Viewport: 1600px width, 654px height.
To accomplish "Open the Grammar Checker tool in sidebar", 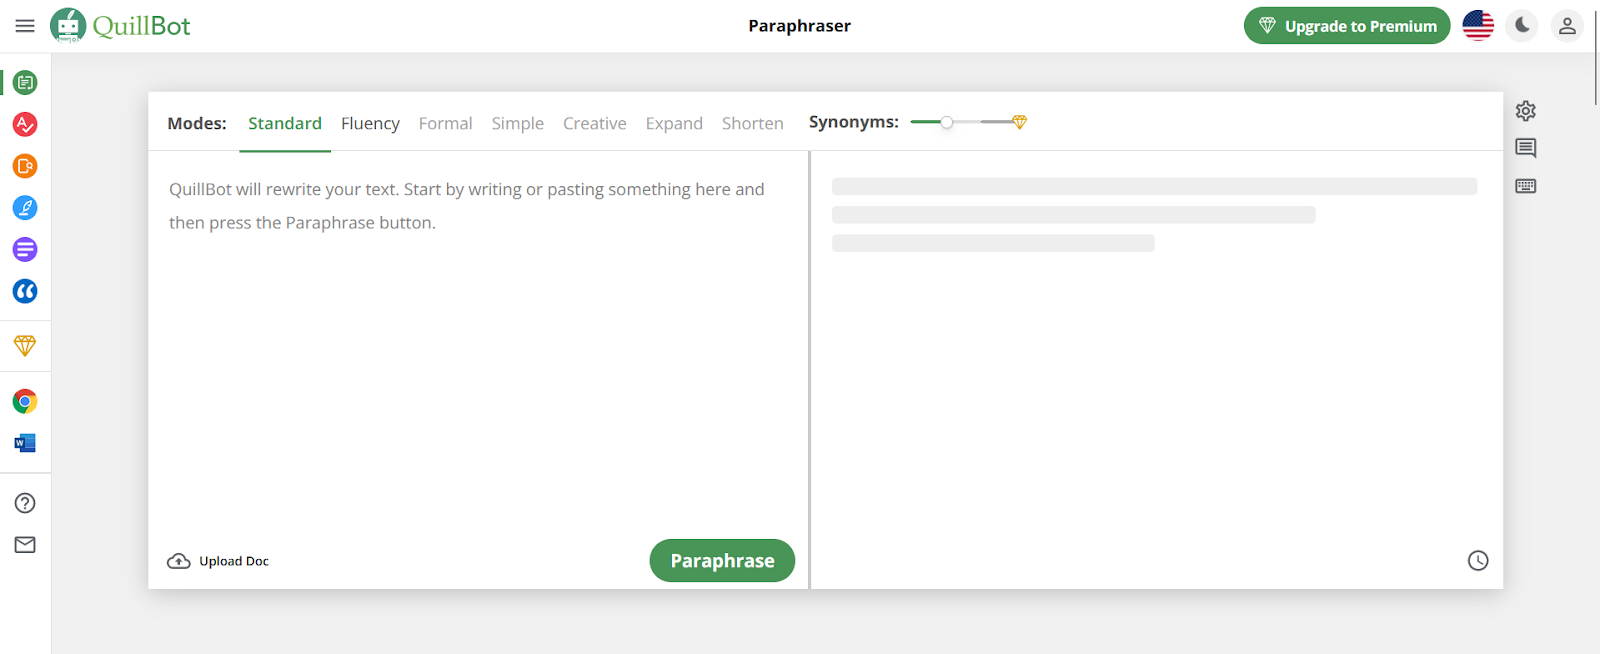I will (x=25, y=124).
